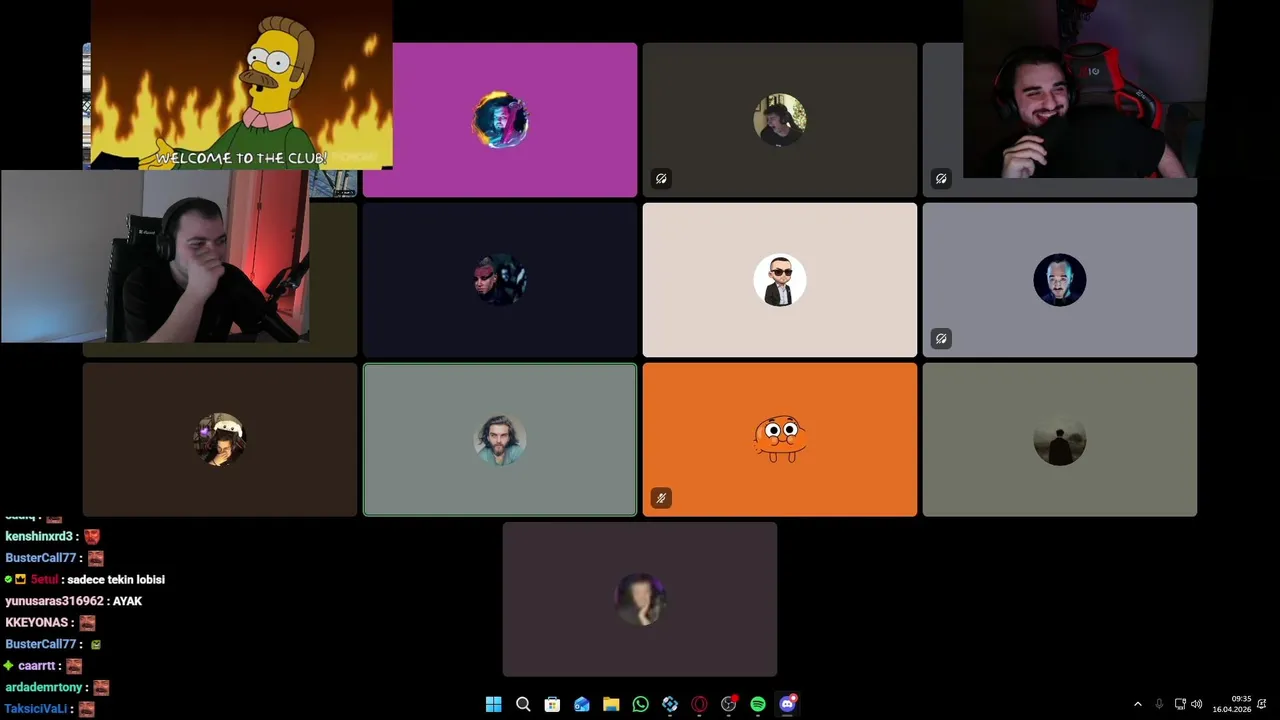Select gray tile with bald man avatar
This screenshot has width=1280, height=720.
(1060, 280)
